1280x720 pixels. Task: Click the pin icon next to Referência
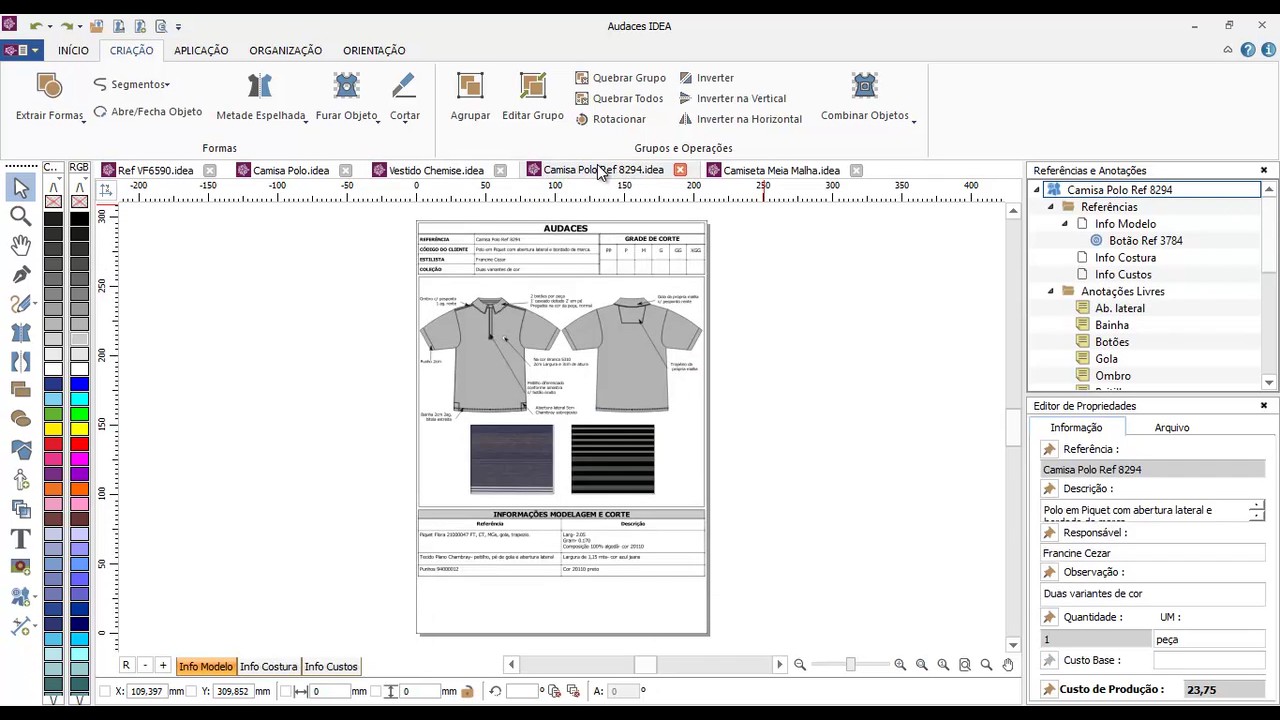click(1049, 449)
